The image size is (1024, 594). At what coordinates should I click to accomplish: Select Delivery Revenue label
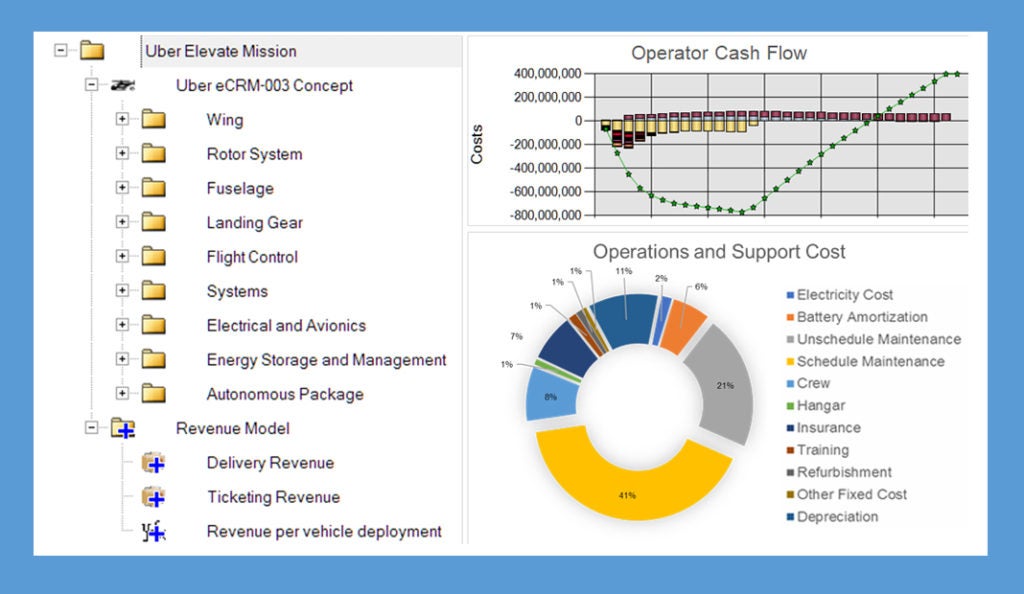click(270, 463)
